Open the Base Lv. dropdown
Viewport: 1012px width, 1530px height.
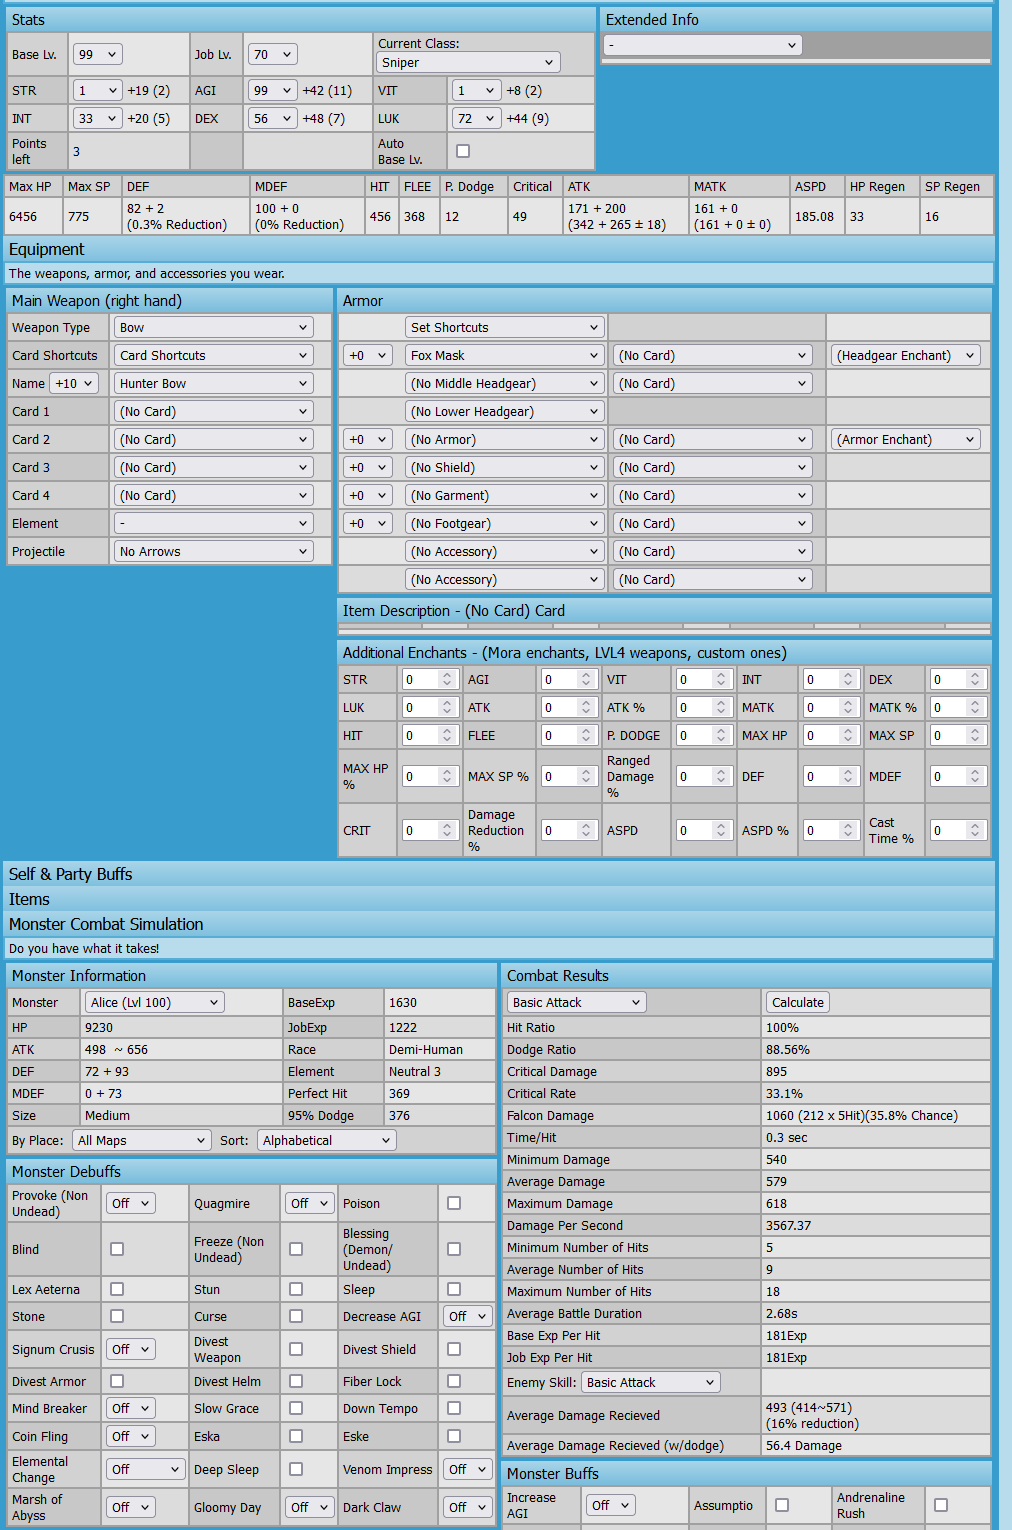pos(97,55)
